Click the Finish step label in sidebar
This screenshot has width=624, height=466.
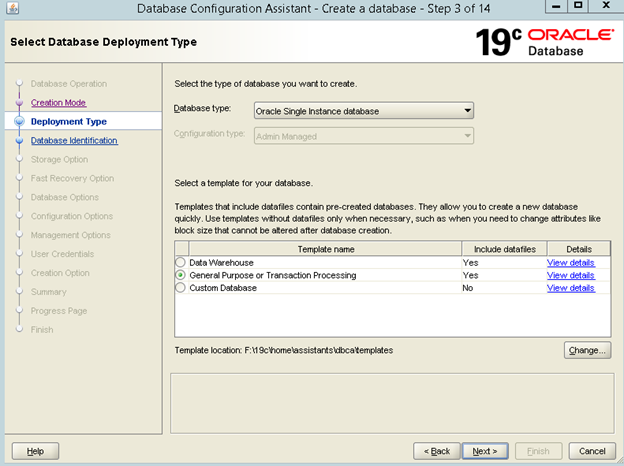pyautogui.click(x=42, y=330)
